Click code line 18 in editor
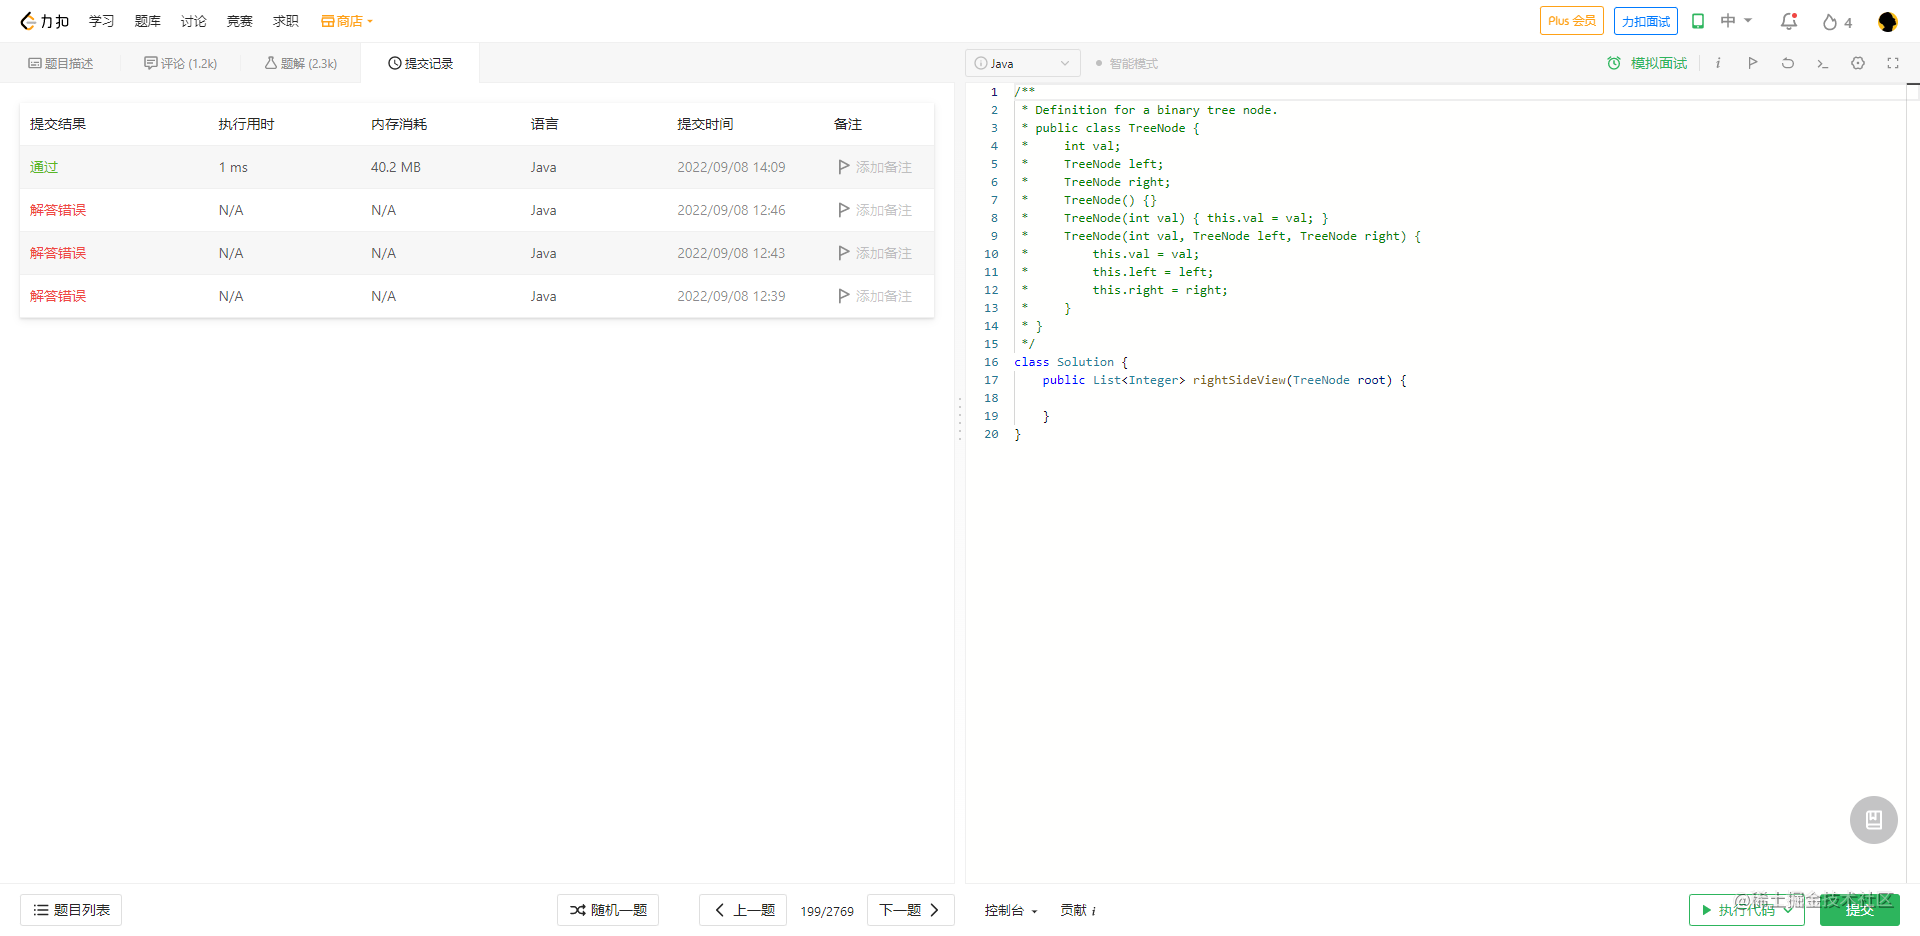 click(x=1460, y=398)
